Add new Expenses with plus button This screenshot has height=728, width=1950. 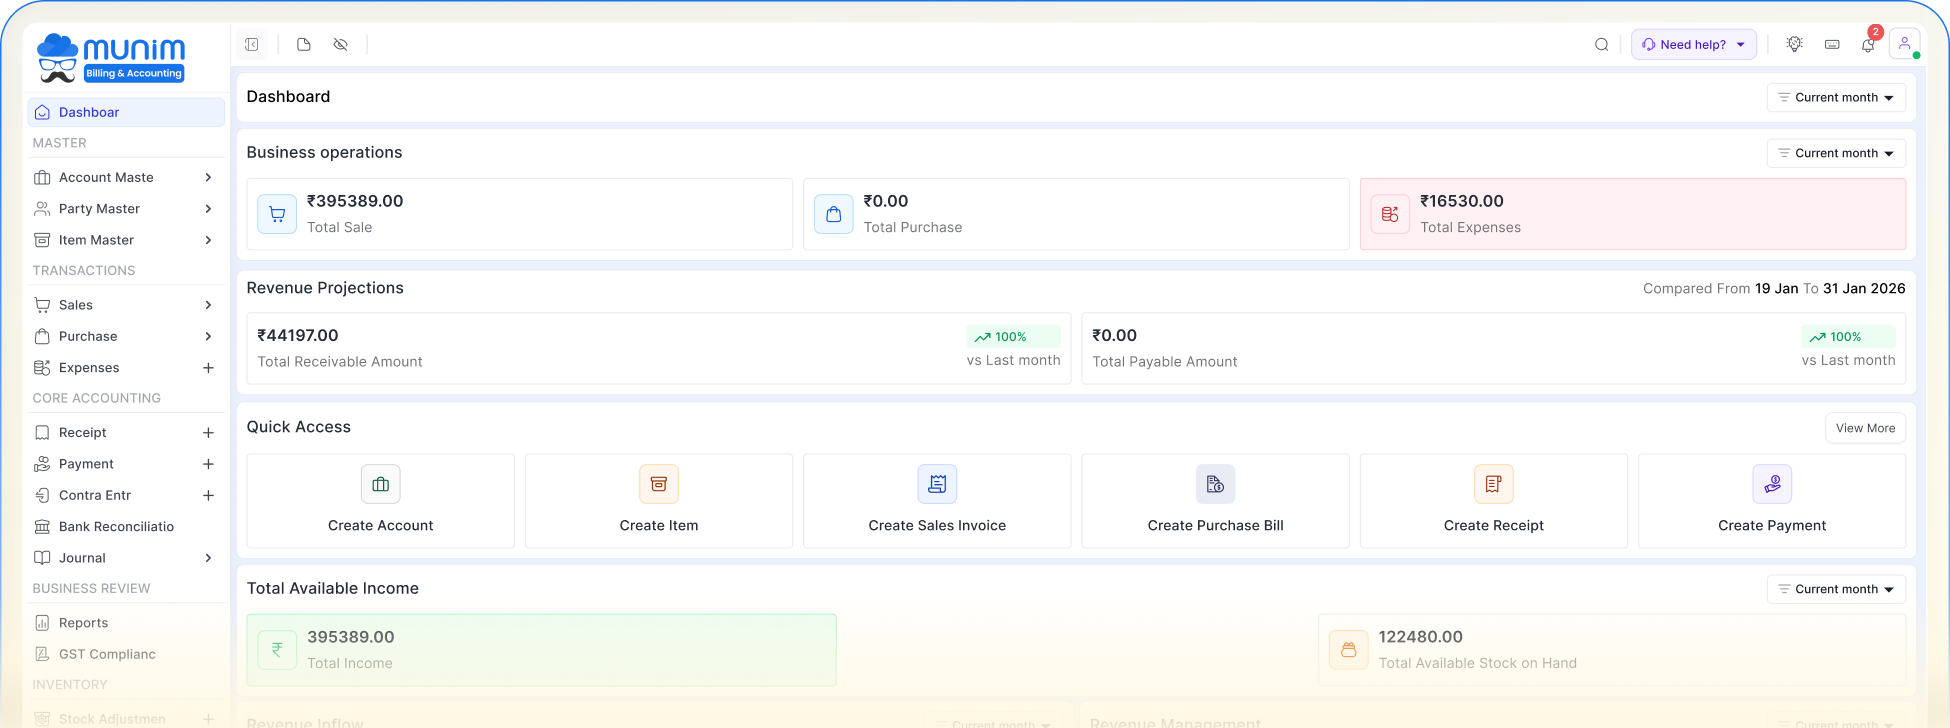click(208, 369)
